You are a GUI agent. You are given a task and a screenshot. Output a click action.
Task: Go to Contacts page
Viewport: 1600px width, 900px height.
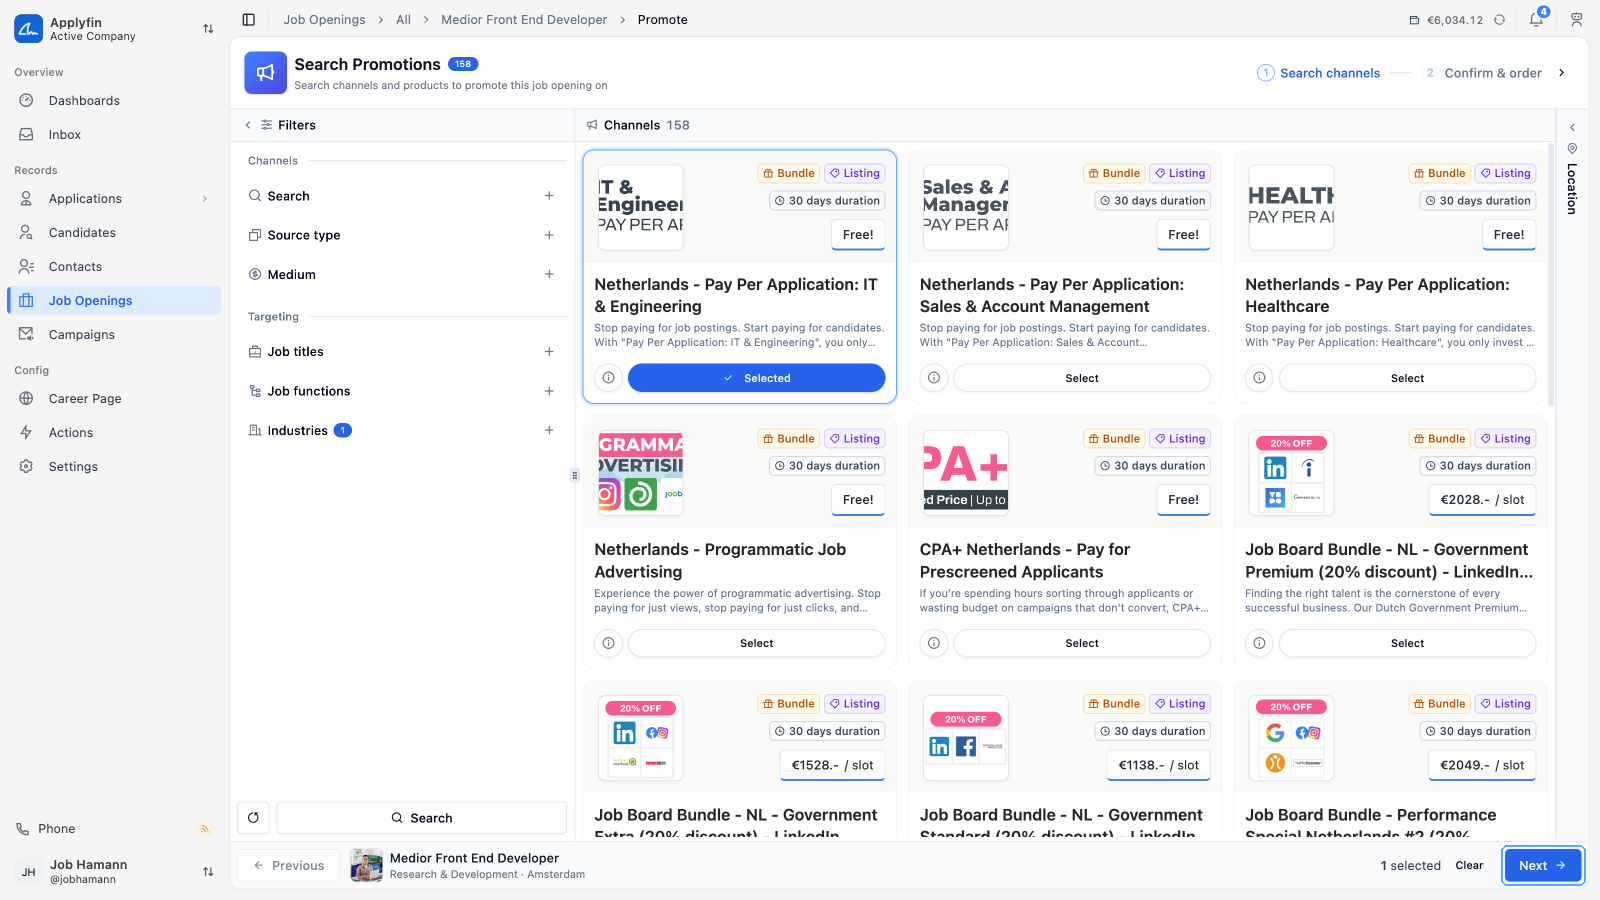pos(114,267)
